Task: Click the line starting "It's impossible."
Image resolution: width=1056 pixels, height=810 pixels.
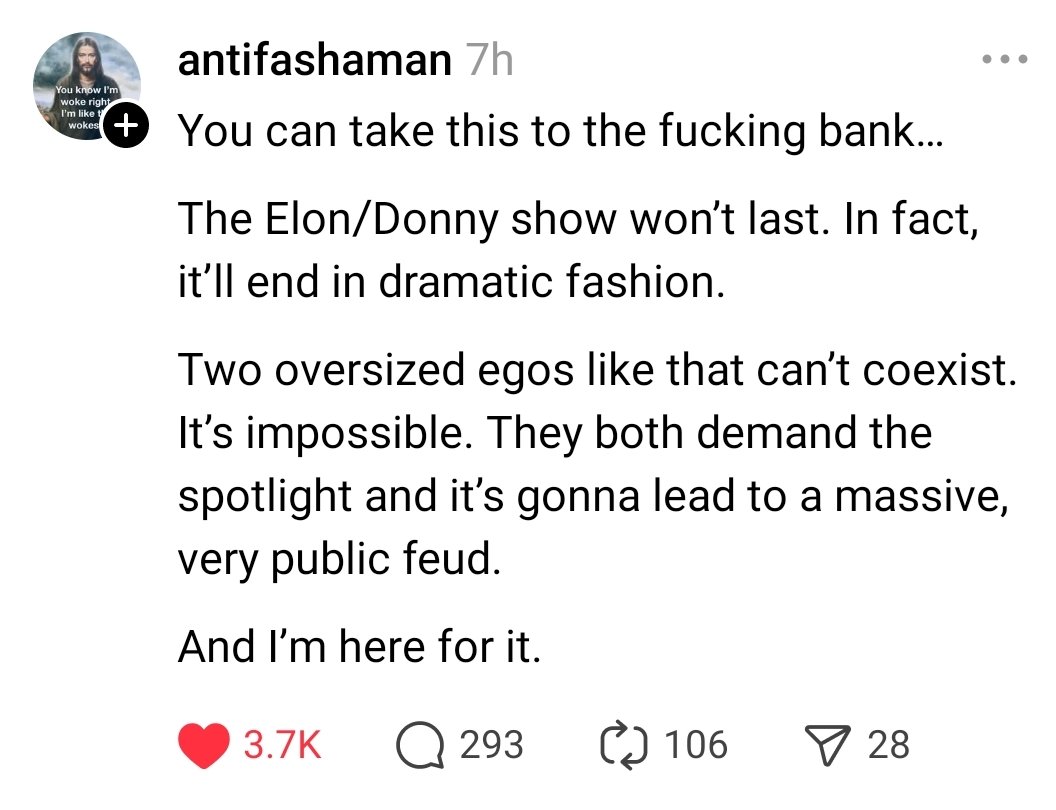Action: tap(555, 433)
